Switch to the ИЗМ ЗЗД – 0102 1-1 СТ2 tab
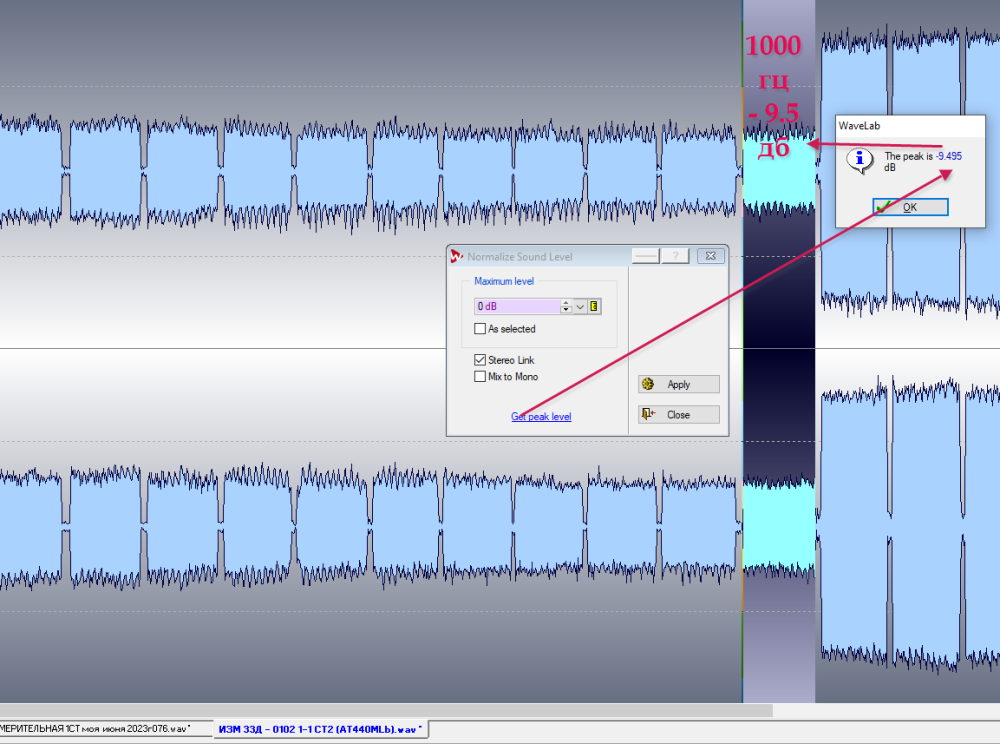 coord(320,729)
